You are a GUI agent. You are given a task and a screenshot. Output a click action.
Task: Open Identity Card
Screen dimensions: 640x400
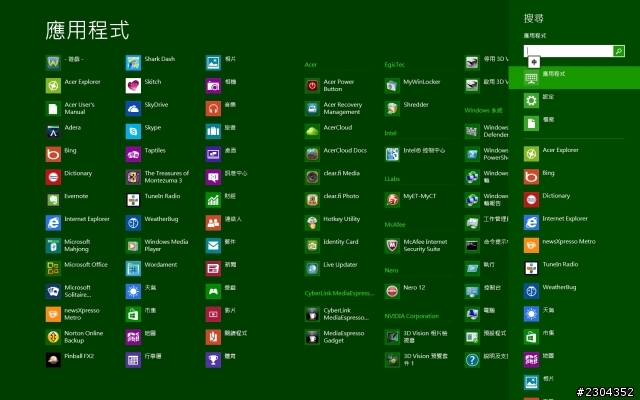tap(332, 246)
